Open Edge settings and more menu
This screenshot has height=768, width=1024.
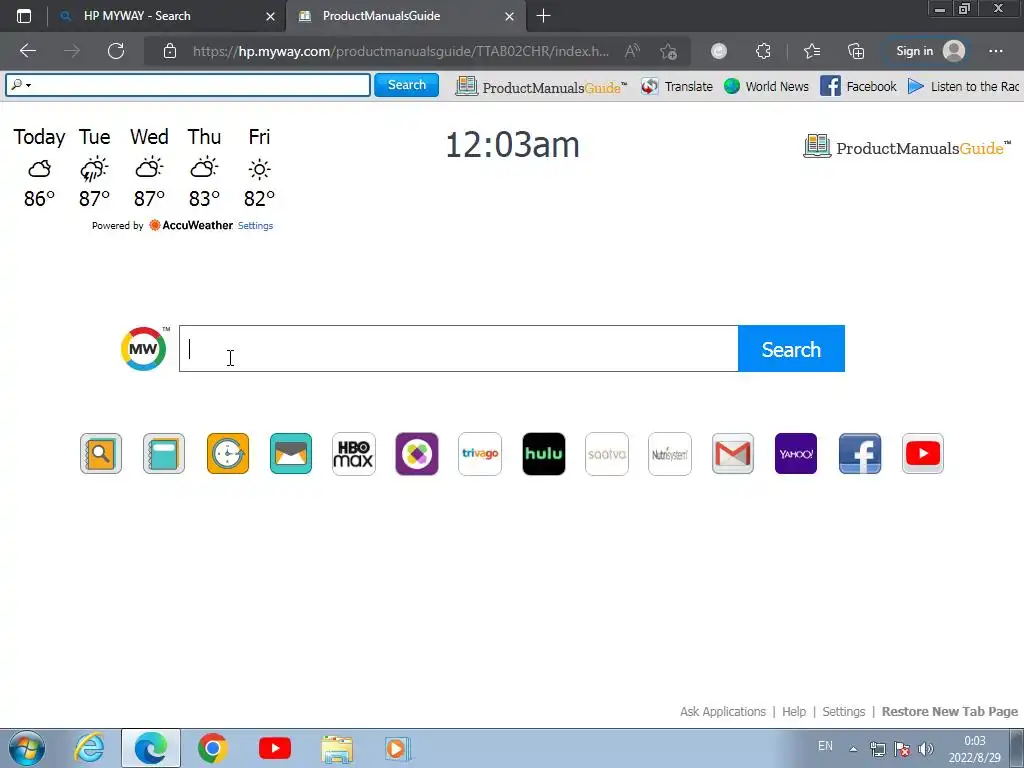pyautogui.click(x=996, y=51)
